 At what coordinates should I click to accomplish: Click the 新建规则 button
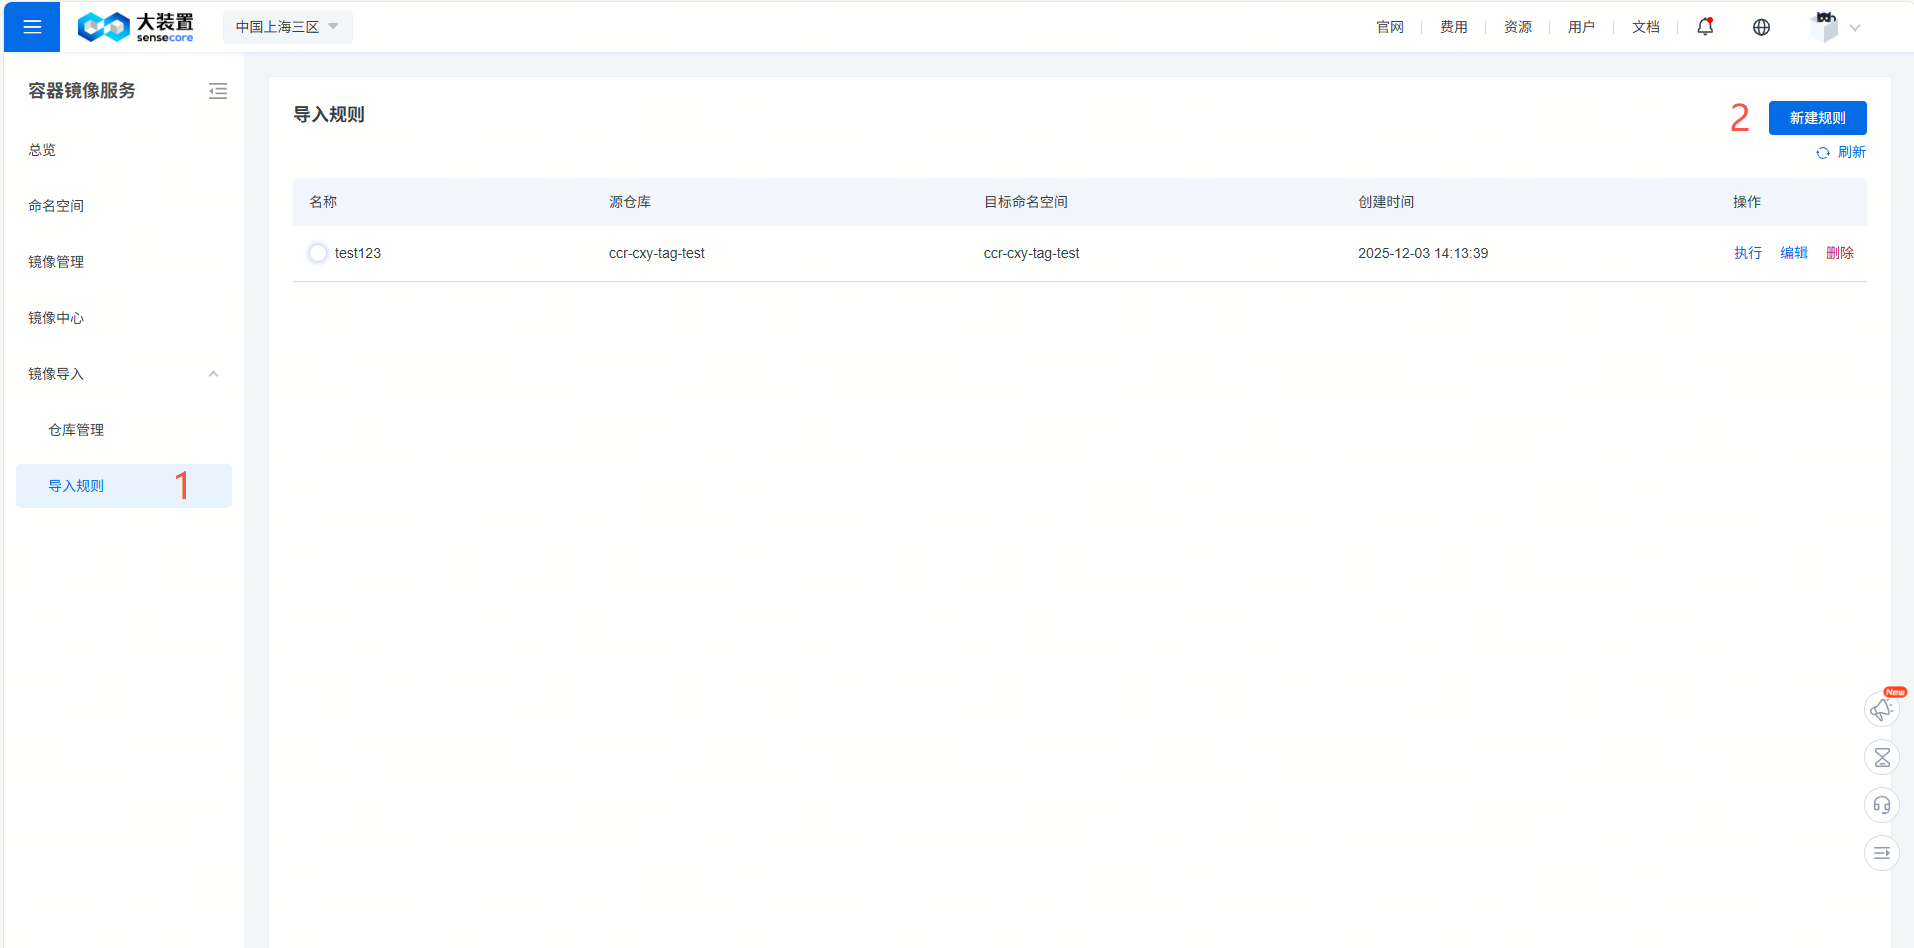(x=1817, y=118)
